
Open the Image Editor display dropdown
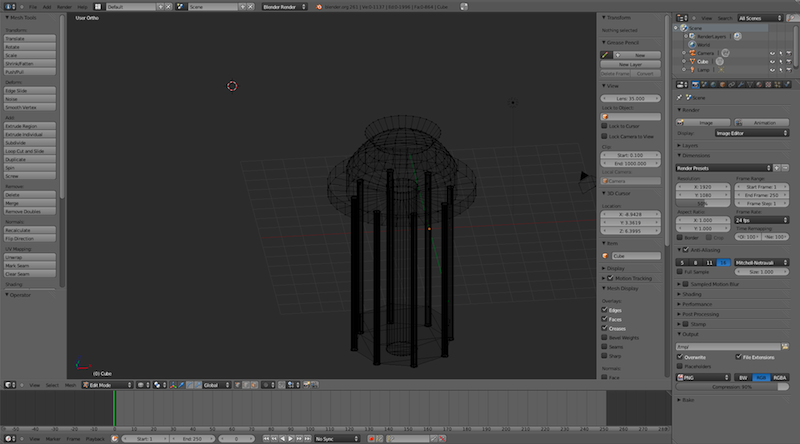coord(752,133)
